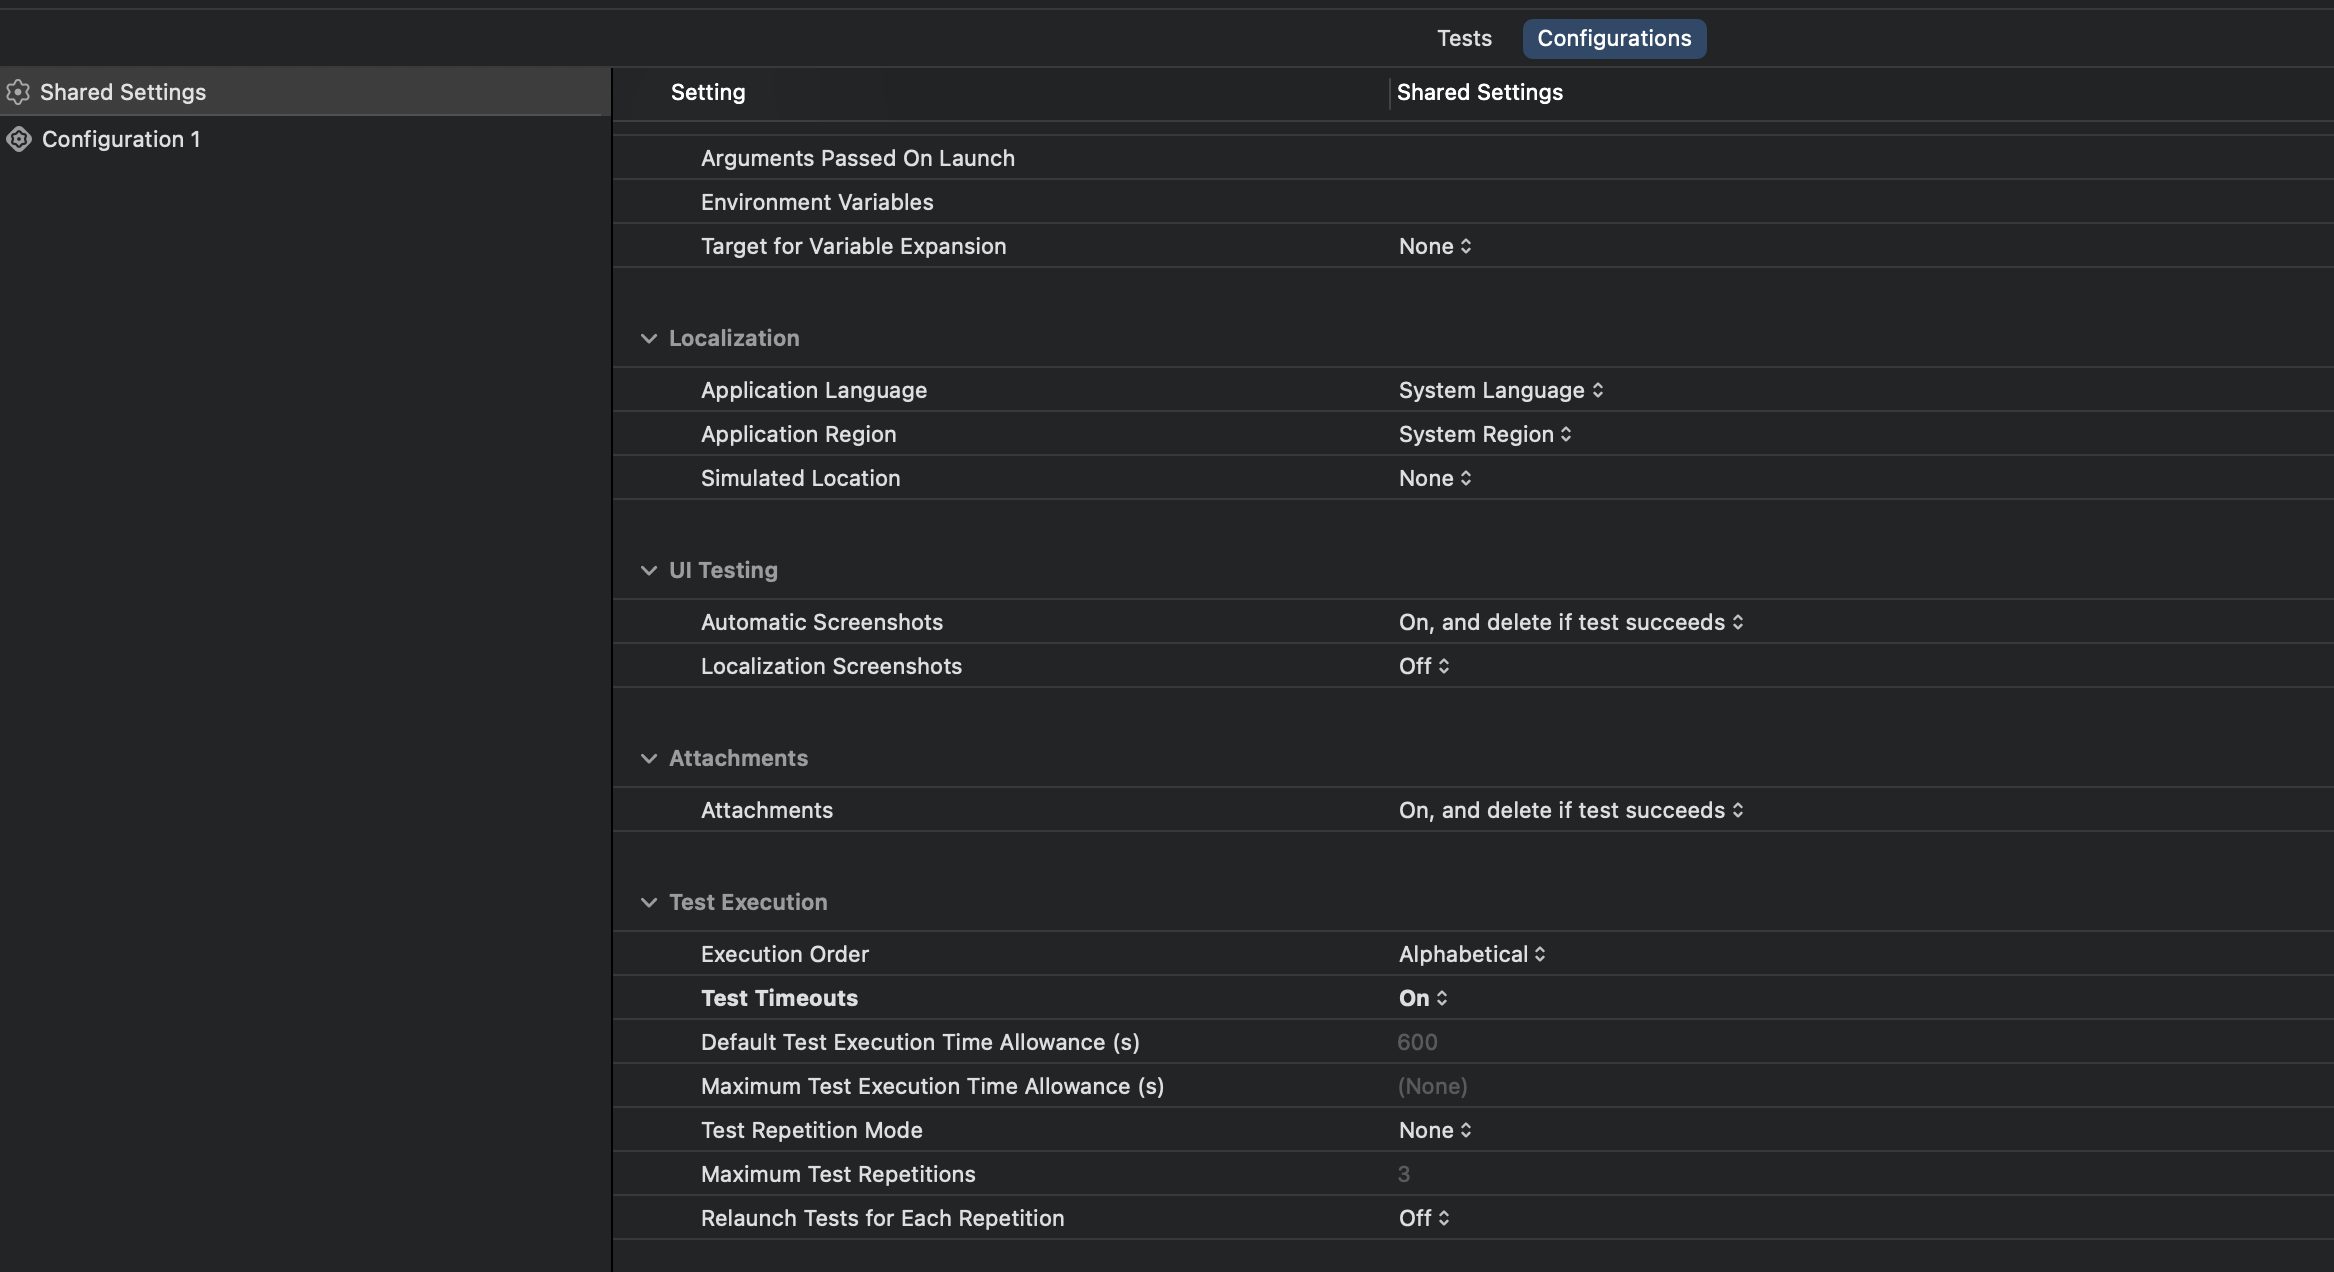Open the Application Language dropdown
This screenshot has height=1272, width=2334.
coord(1500,390)
